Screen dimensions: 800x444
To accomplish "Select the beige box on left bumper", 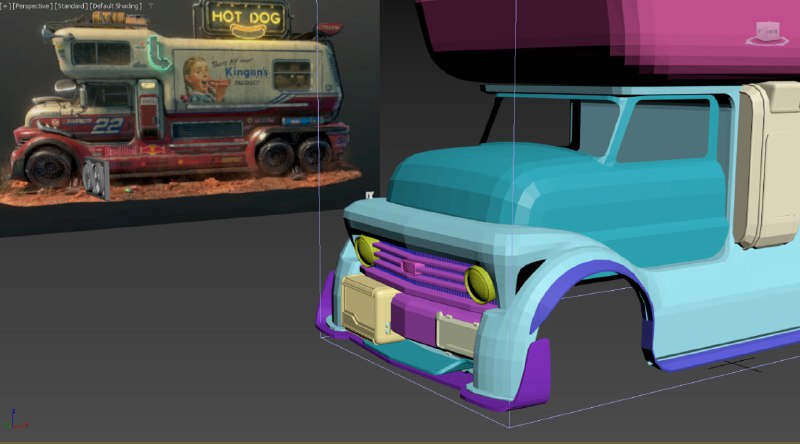I will (x=366, y=309).
